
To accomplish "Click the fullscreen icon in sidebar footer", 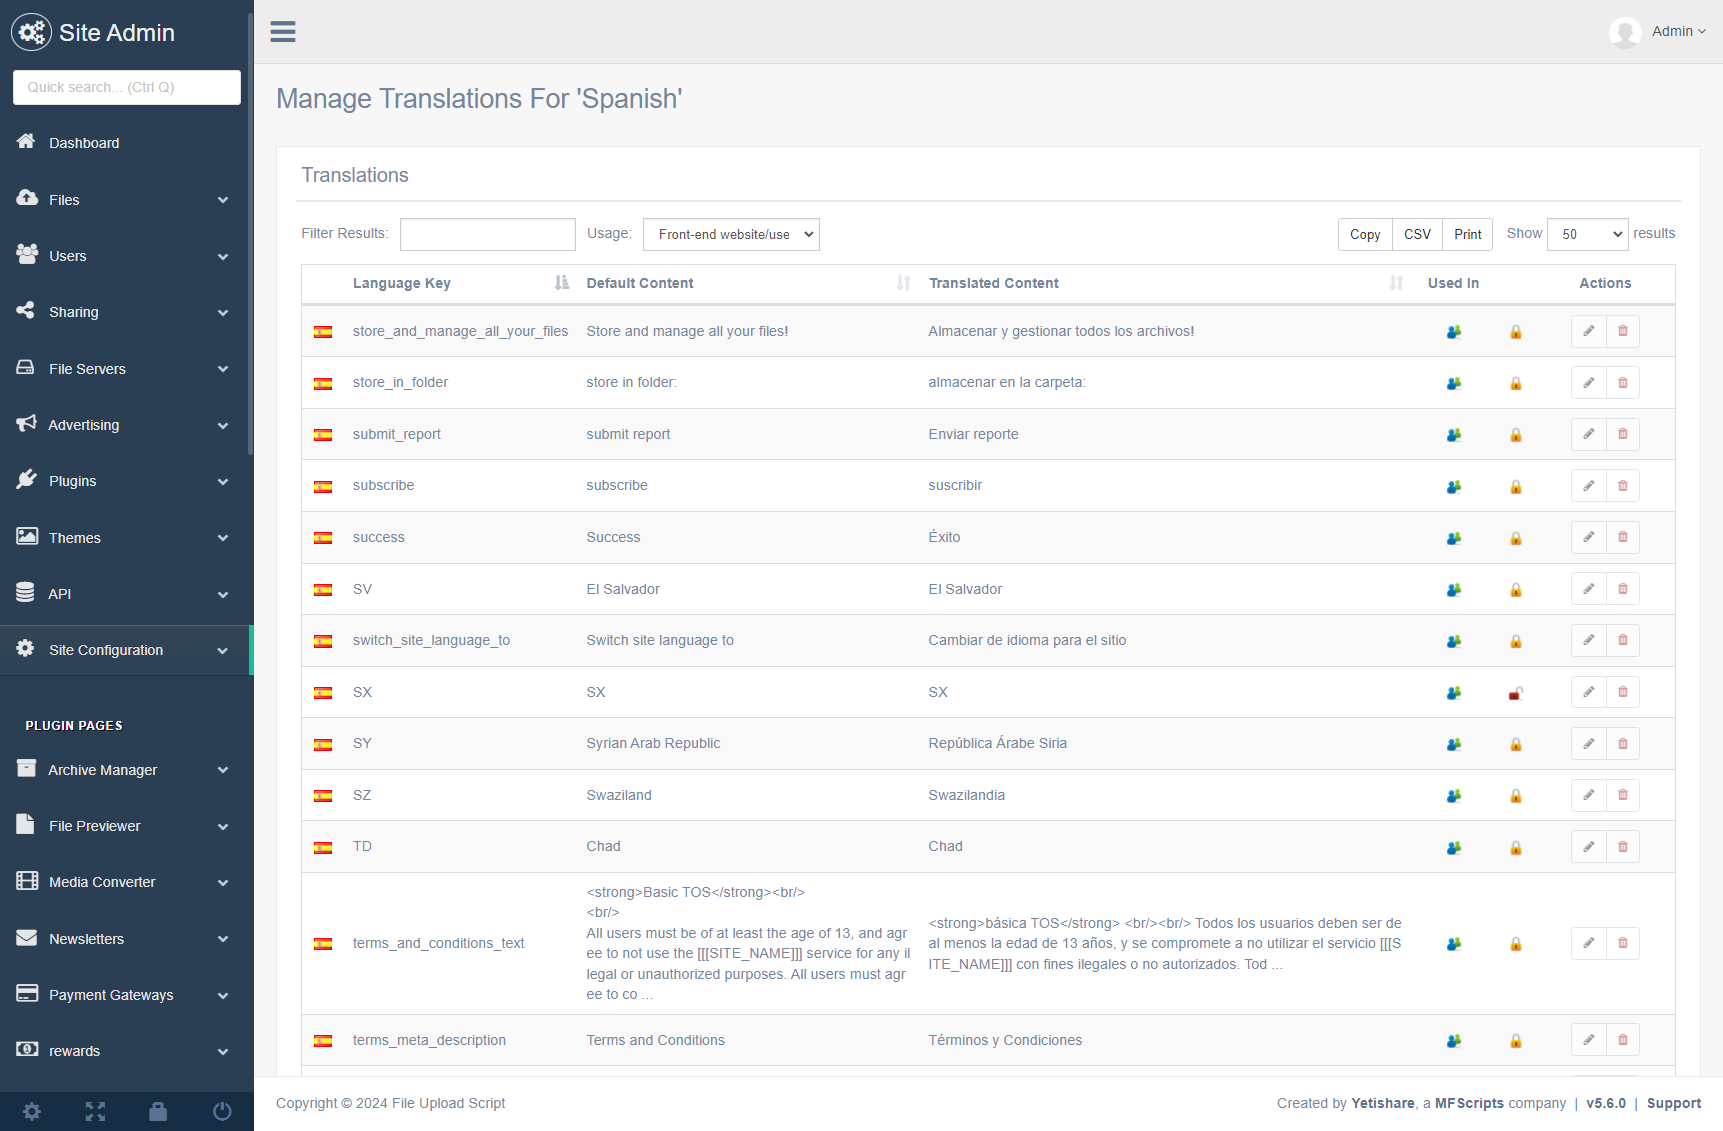I will pyautogui.click(x=95, y=1111).
